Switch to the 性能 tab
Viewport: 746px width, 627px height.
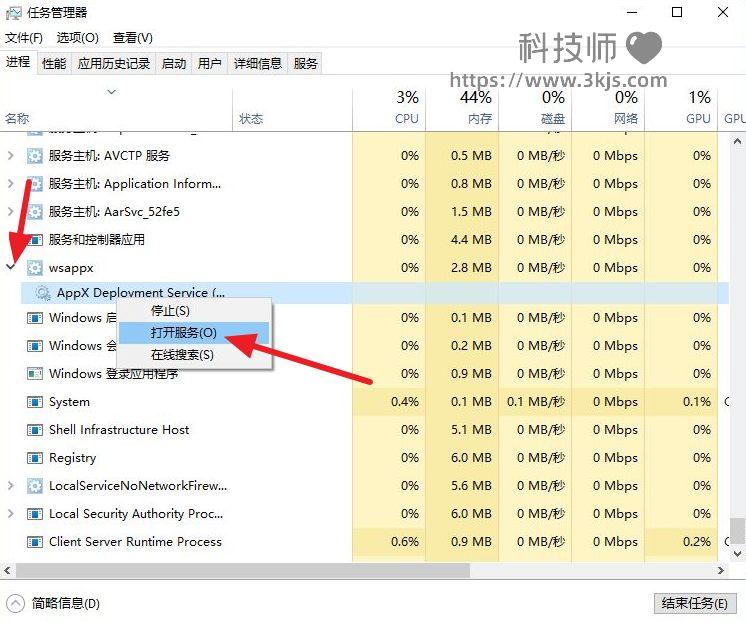pyautogui.click(x=54, y=64)
